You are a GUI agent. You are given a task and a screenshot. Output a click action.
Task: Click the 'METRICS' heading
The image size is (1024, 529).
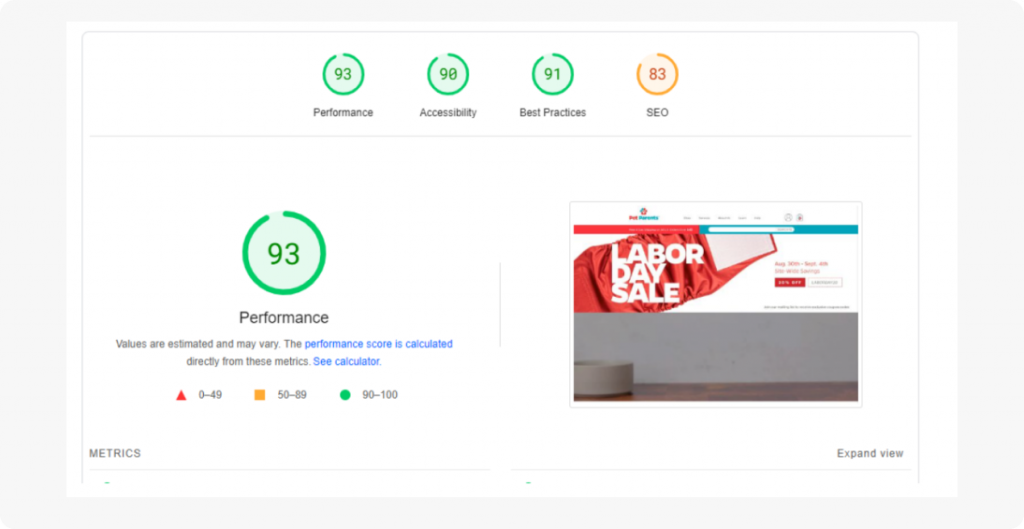click(115, 453)
